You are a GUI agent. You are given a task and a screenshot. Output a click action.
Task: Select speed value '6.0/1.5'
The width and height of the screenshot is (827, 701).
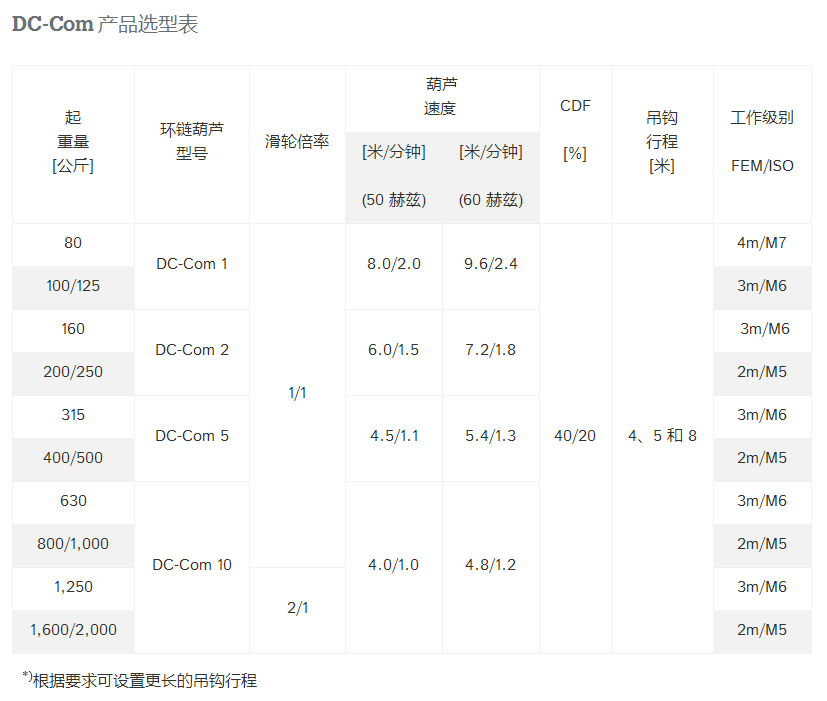(x=394, y=350)
